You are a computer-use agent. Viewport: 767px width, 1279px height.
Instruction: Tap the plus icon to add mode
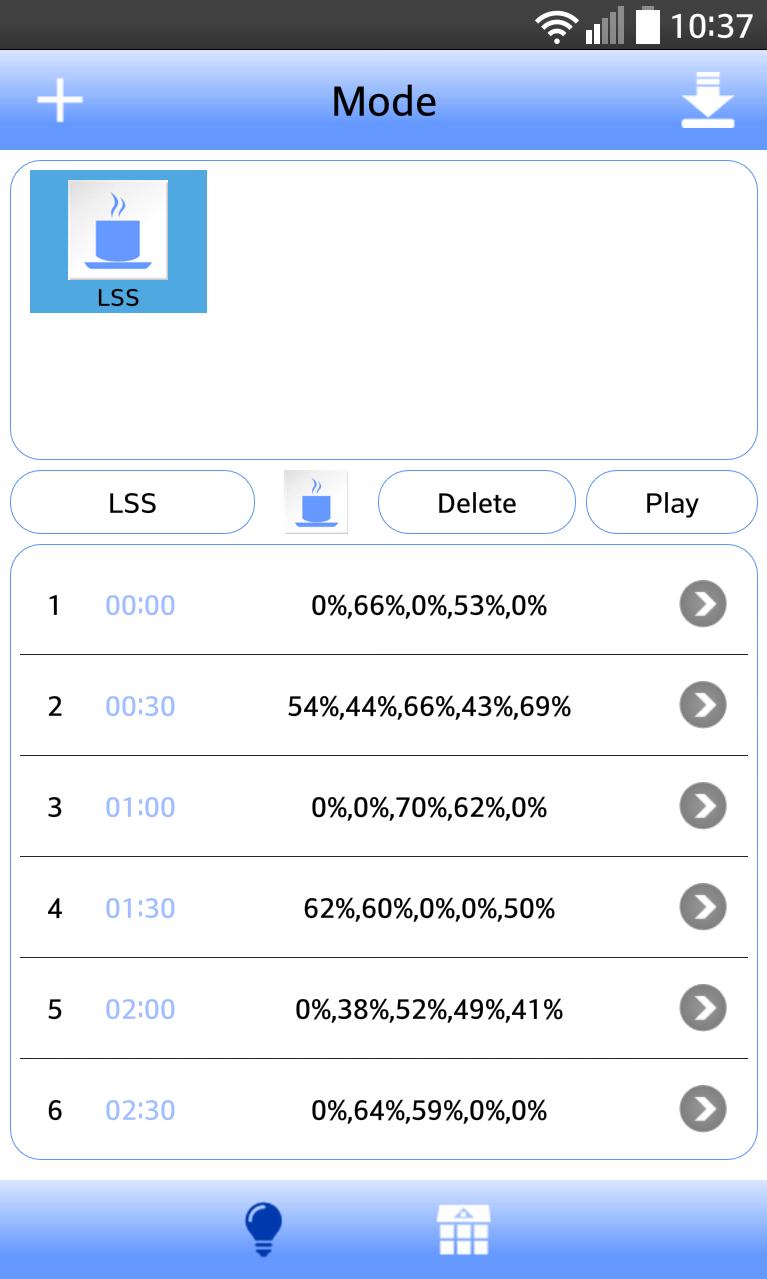pyautogui.click(x=60, y=101)
